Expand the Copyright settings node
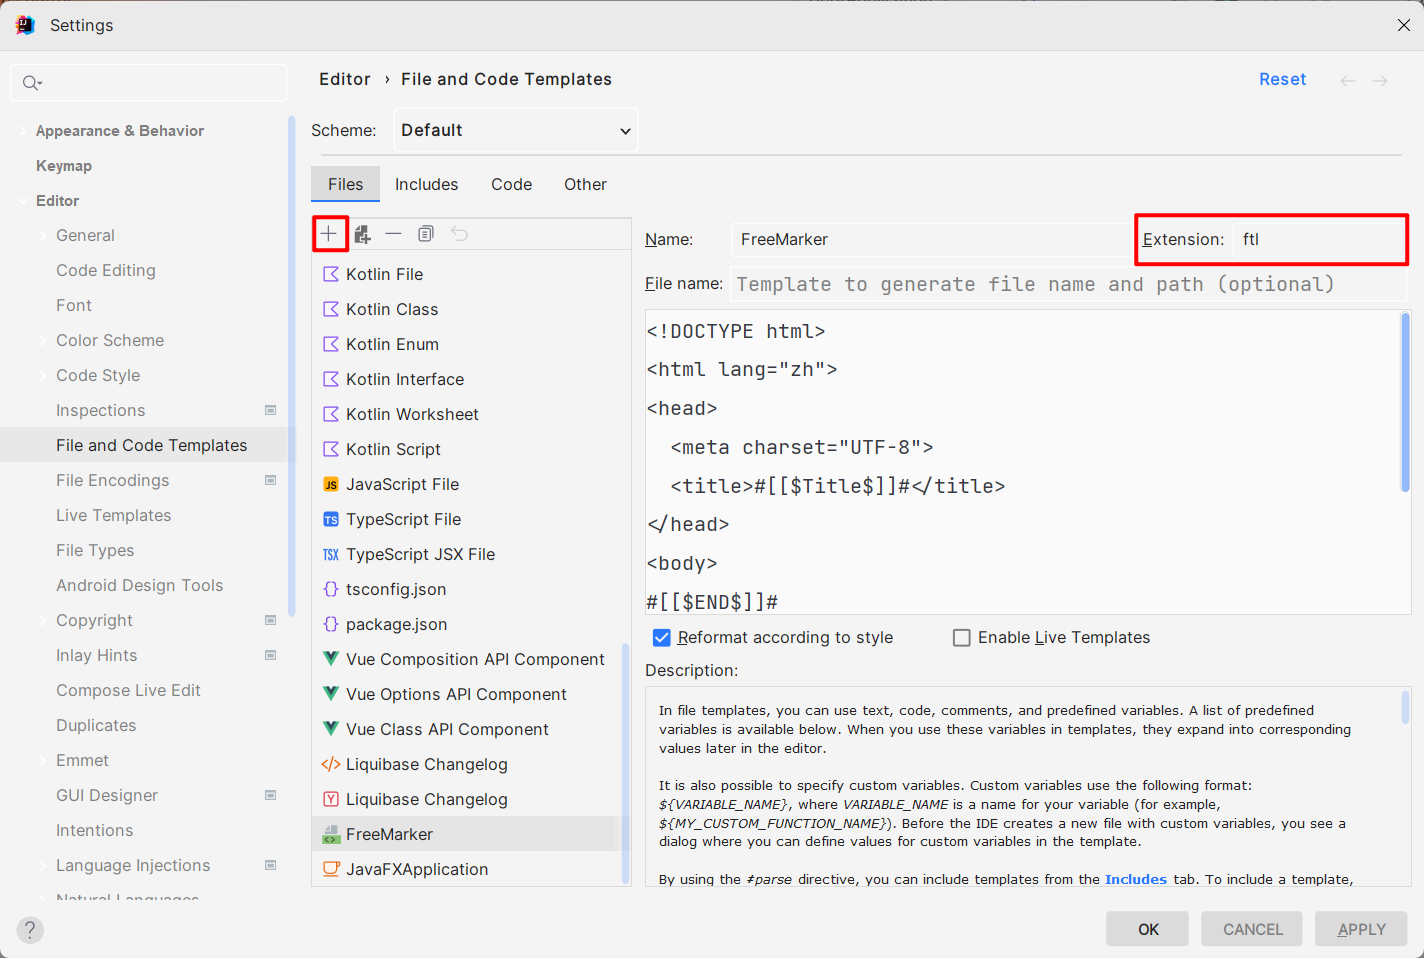Screen dimensions: 1424x958 pyautogui.click(x=43, y=621)
